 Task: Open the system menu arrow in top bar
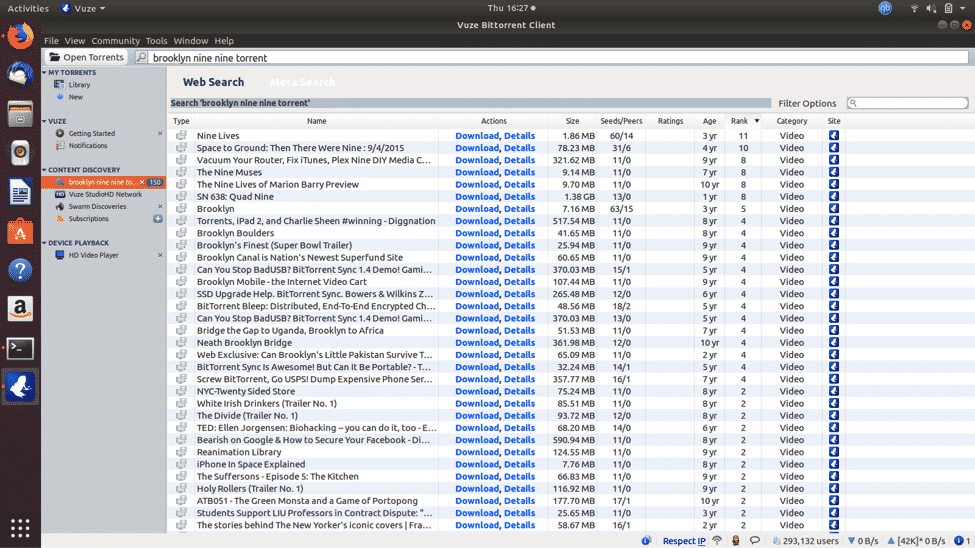(963, 8)
